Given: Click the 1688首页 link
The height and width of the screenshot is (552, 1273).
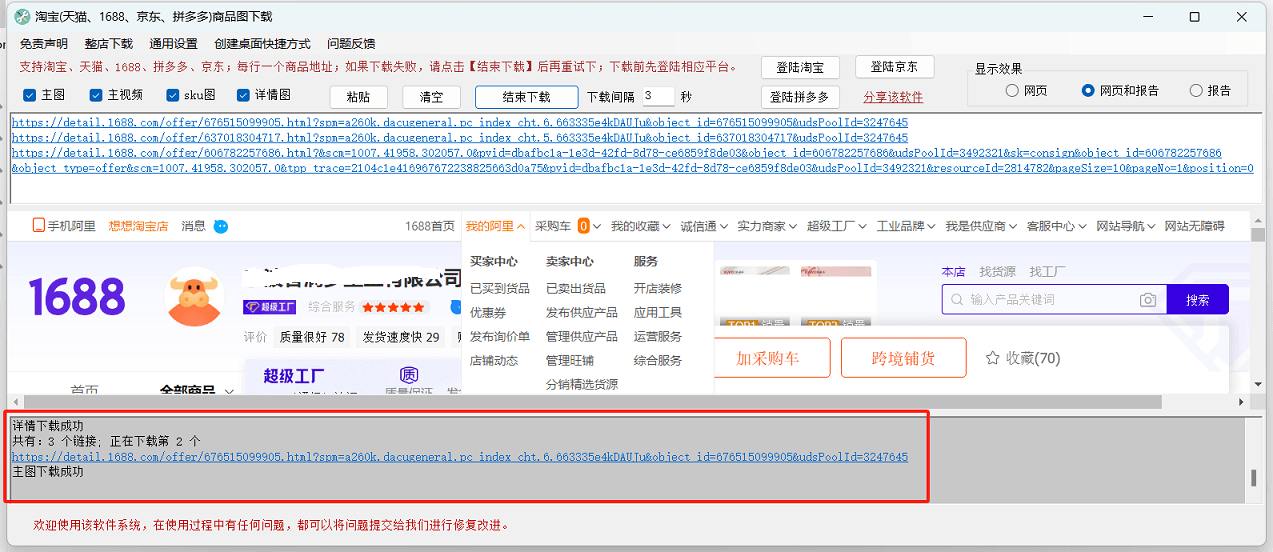Looking at the screenshot, I should 430,226.
